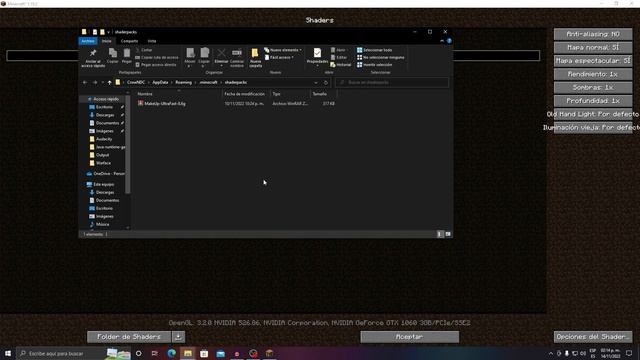Open Explorer help question-mark icon
Screen dimensions: 640x360
click(449, 41)
